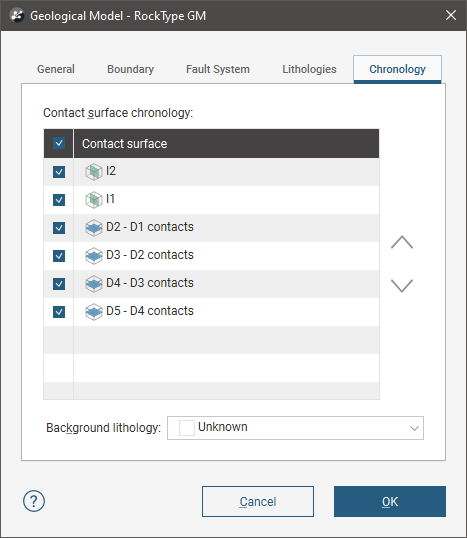Move selected surface down in chronology

[402, 285]
